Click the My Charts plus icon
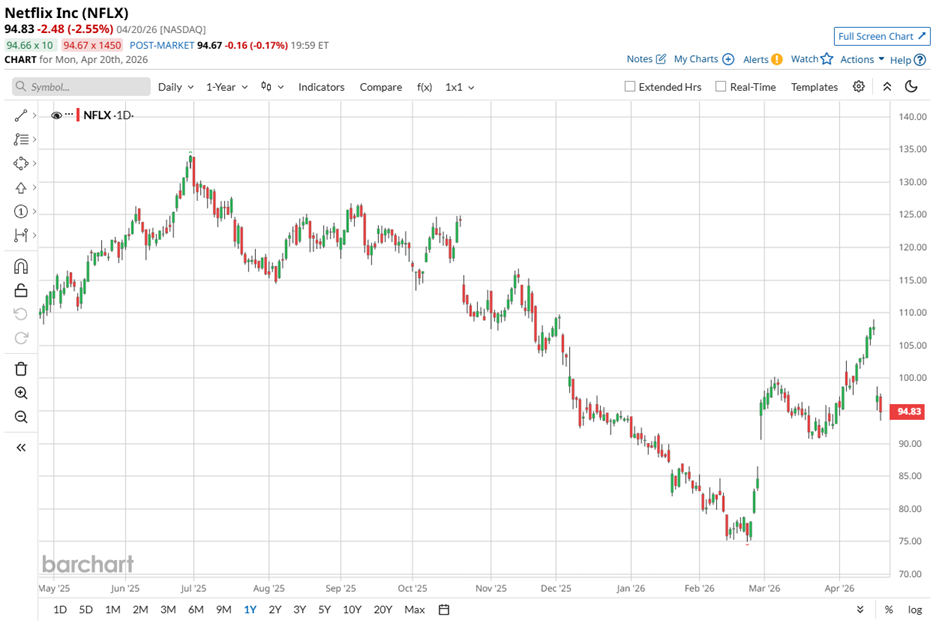936x626 pixels. point(728,59)
